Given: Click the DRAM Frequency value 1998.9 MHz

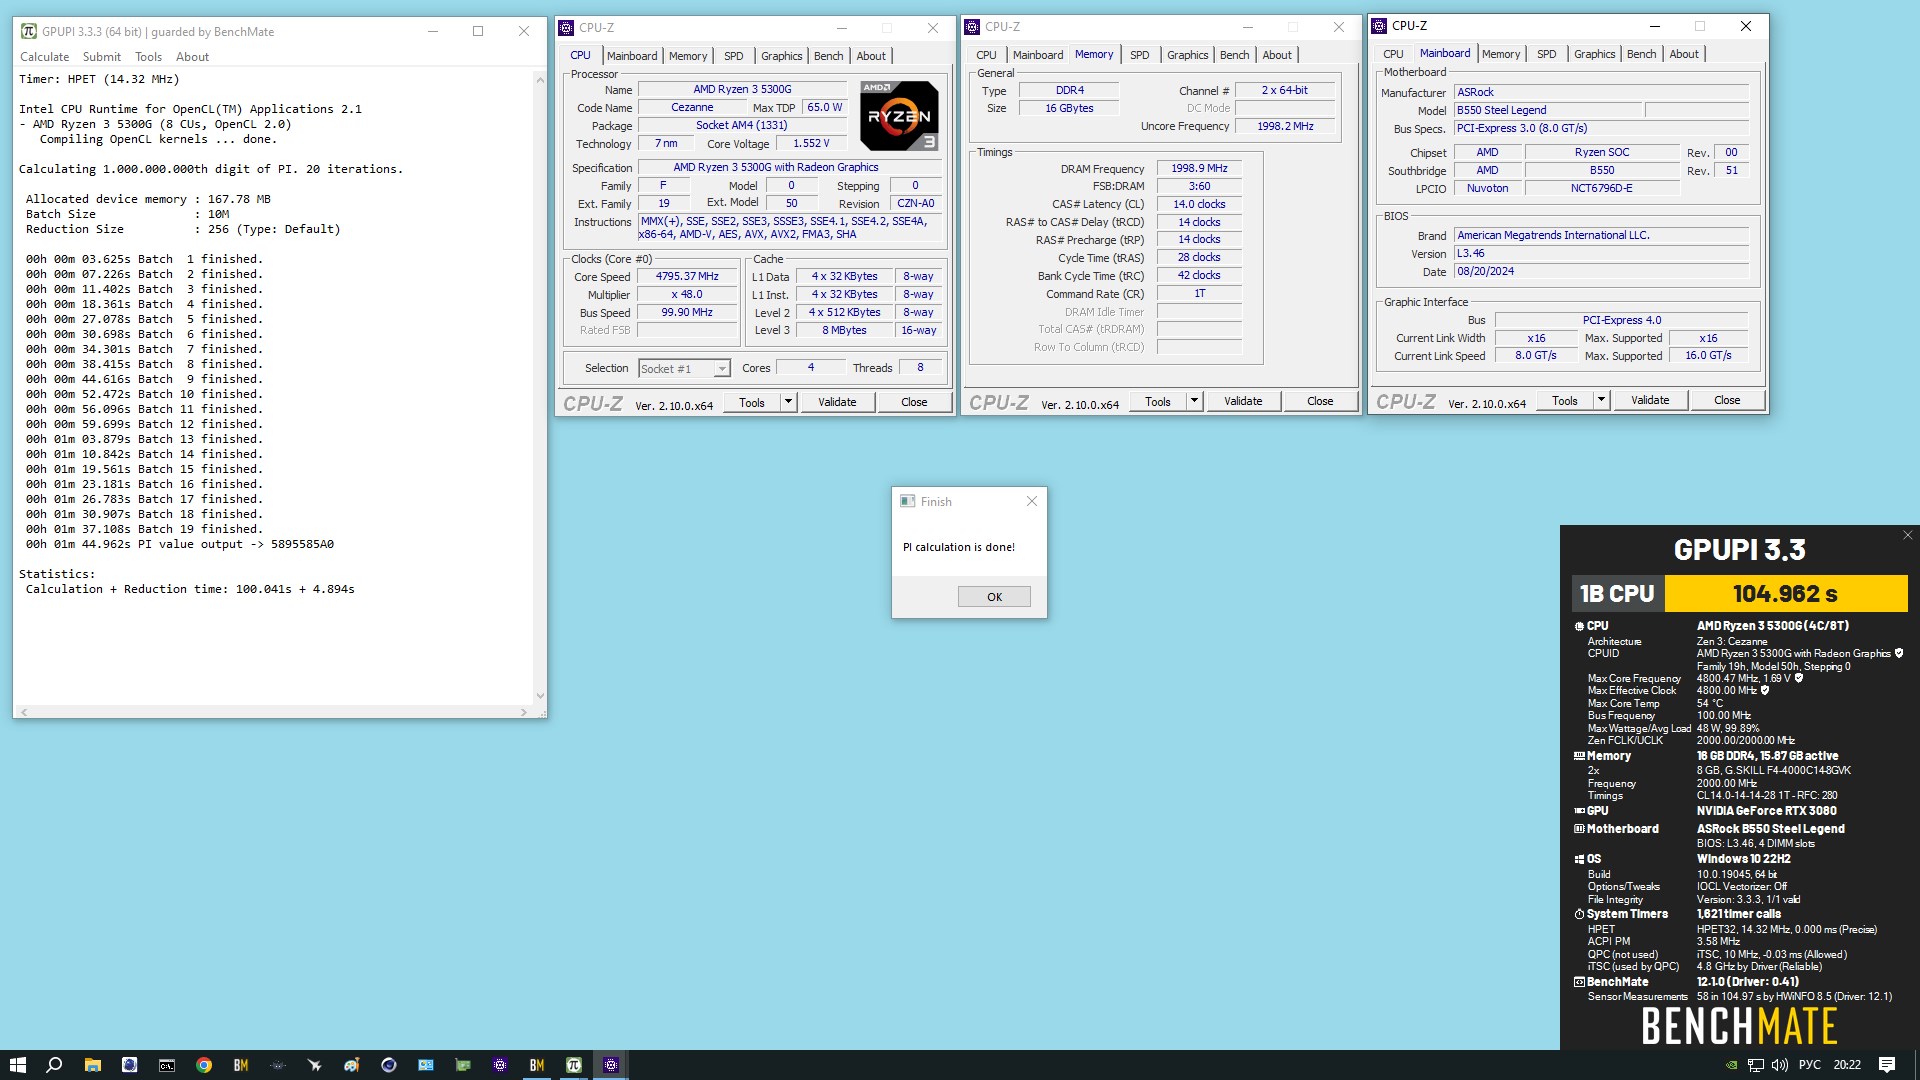Looking at the screenshot, I should pyautogui.click(x=1199, y=168).
